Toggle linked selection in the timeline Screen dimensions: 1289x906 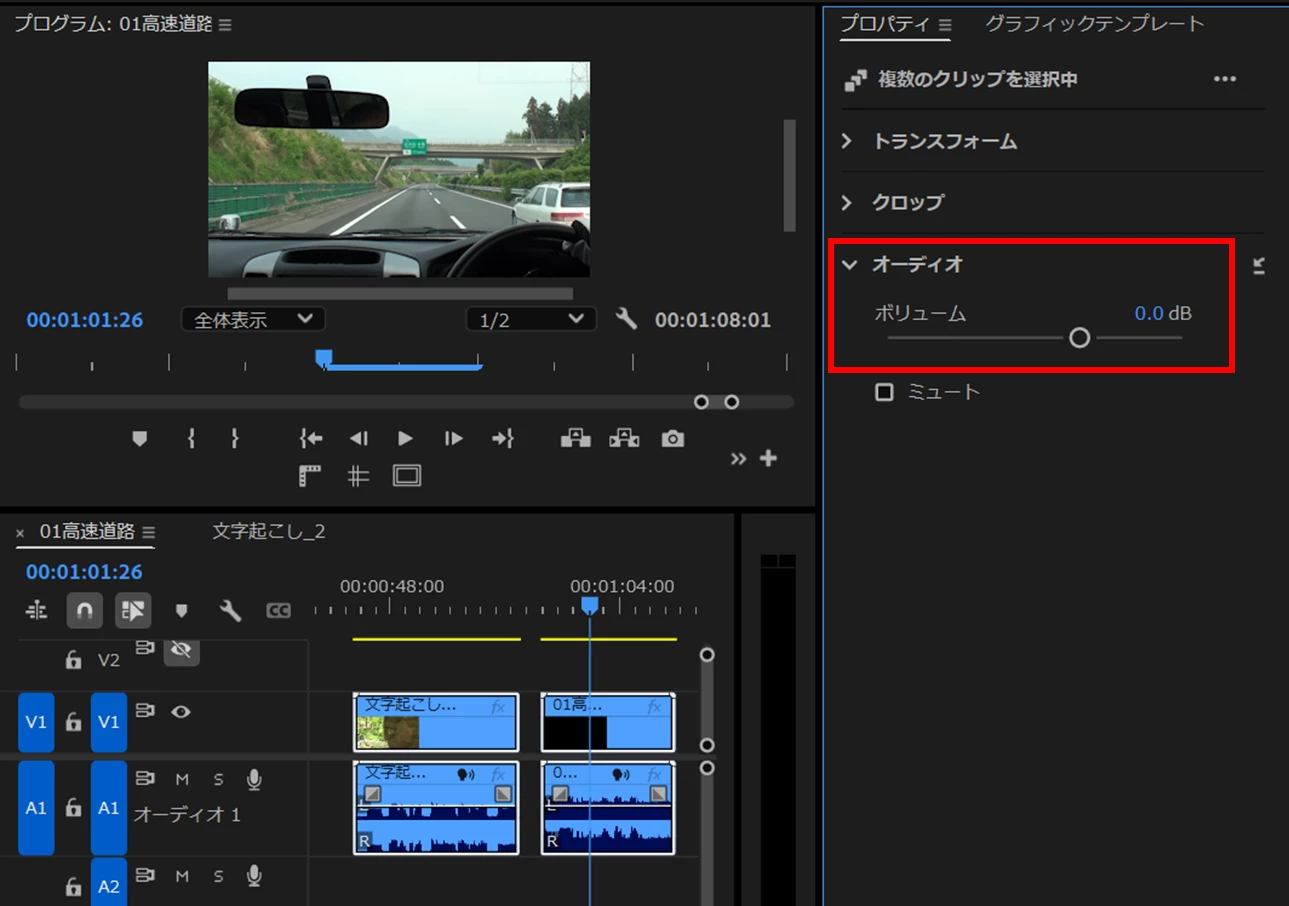(x=133, y=610)
